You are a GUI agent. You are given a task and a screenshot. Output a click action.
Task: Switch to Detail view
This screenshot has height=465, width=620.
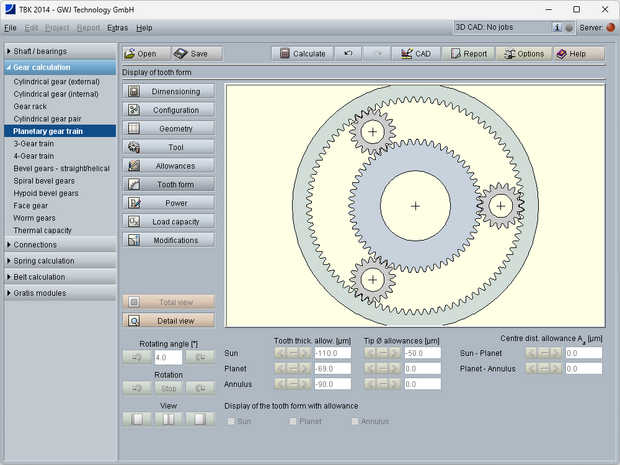(x=169, y=321)
